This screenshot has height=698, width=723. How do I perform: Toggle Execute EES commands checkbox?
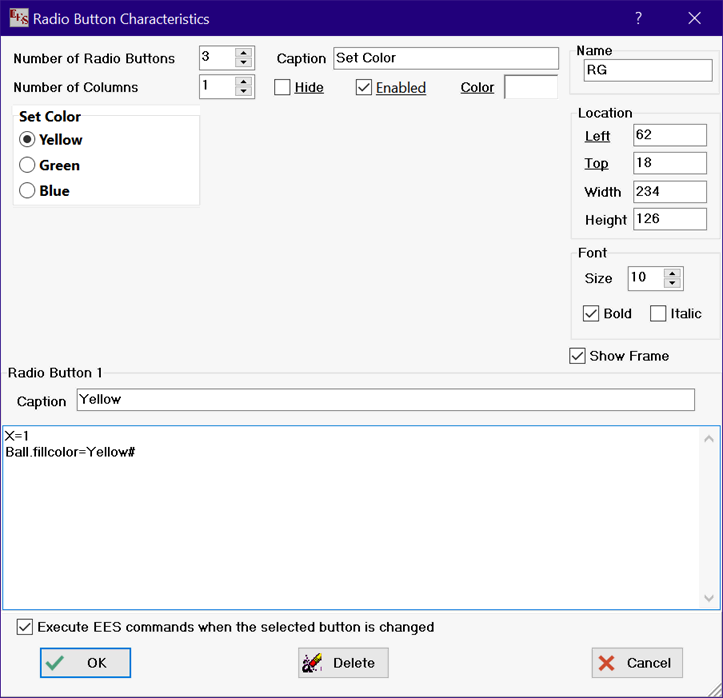25,627
